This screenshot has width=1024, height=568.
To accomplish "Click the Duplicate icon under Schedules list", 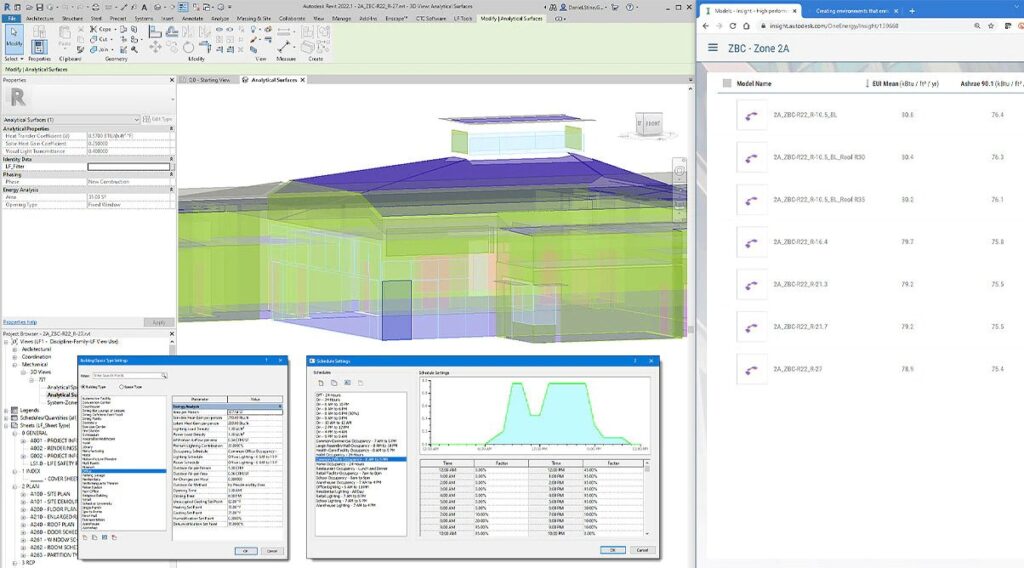I will pos(334,383).
